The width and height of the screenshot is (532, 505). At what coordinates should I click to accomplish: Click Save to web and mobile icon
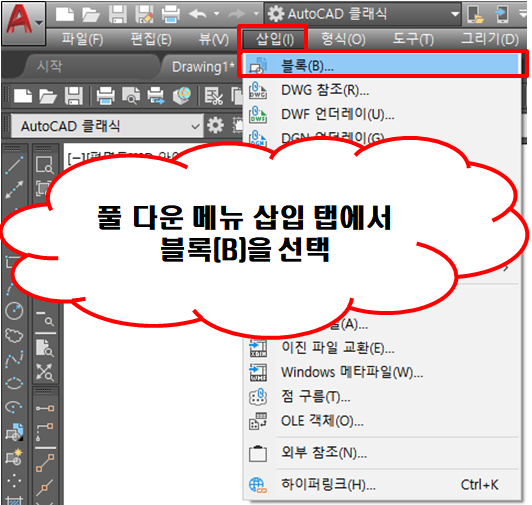tap(501, 15)
